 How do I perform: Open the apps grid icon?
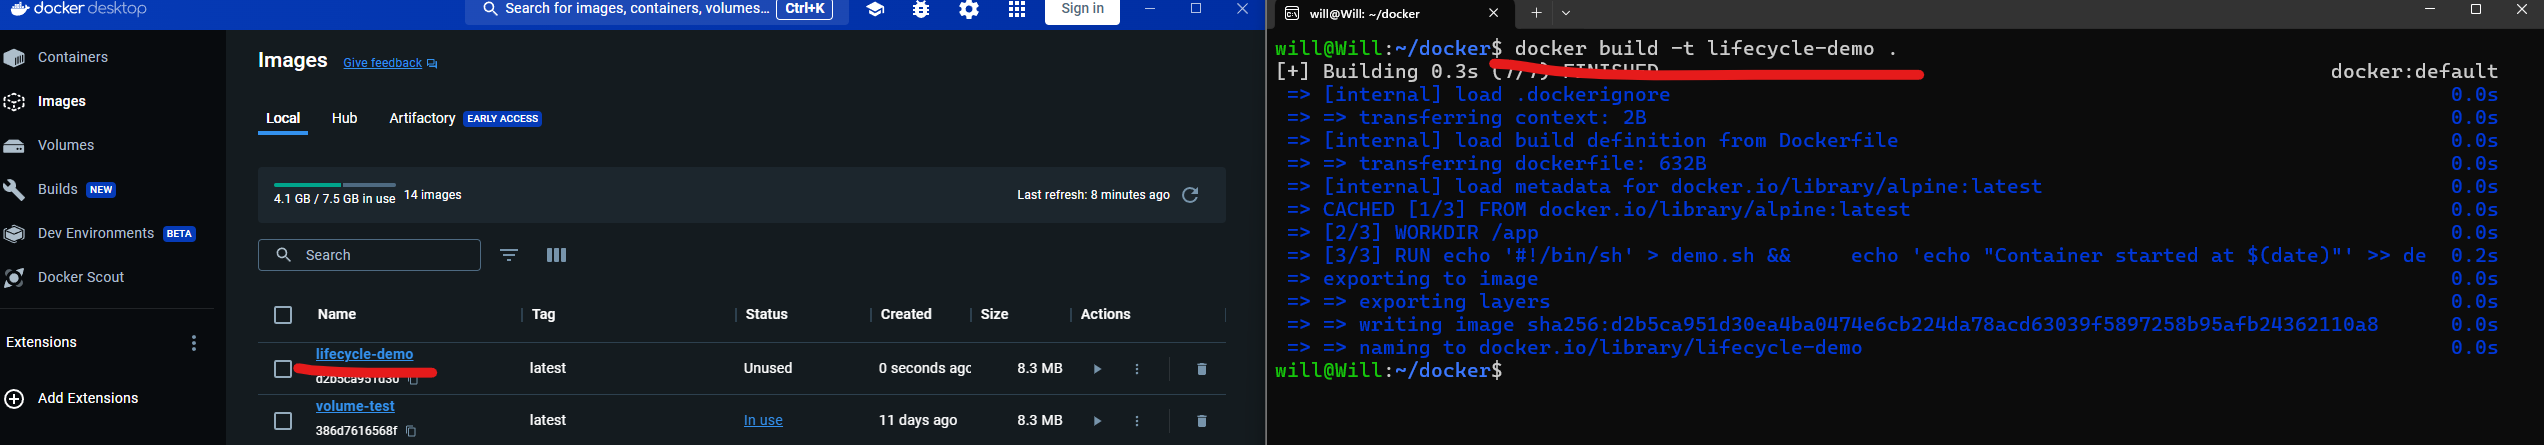click(1017, 10)
